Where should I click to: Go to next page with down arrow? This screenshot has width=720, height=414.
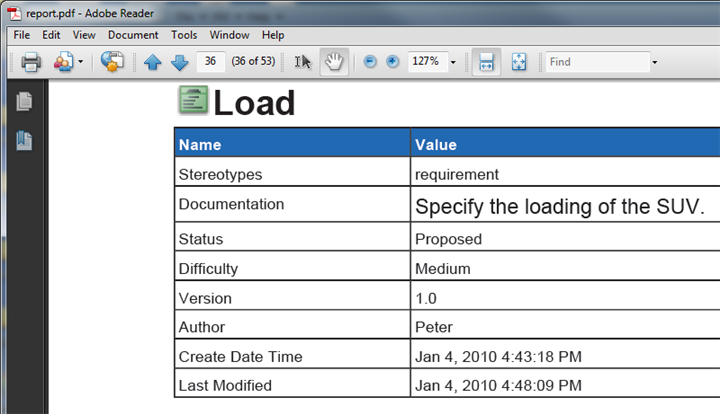coord(180,62)
